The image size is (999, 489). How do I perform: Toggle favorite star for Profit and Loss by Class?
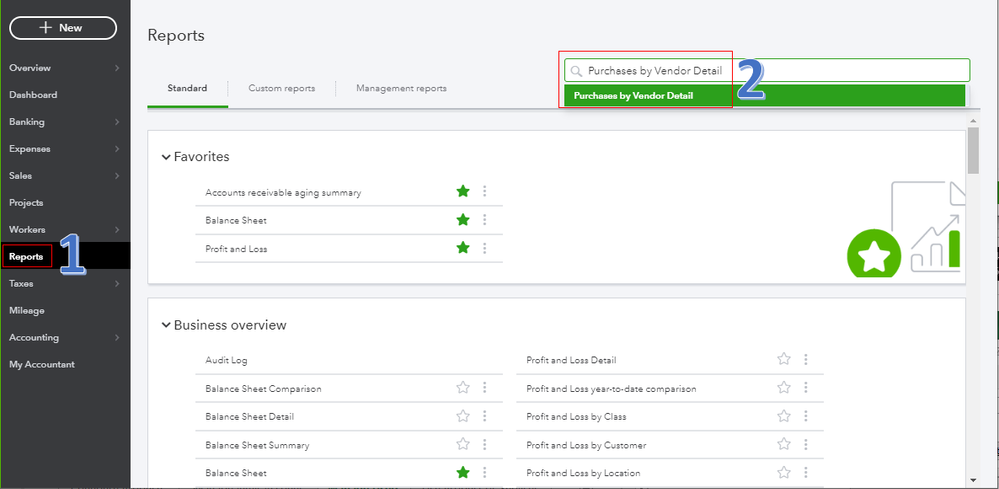[784, 417]
